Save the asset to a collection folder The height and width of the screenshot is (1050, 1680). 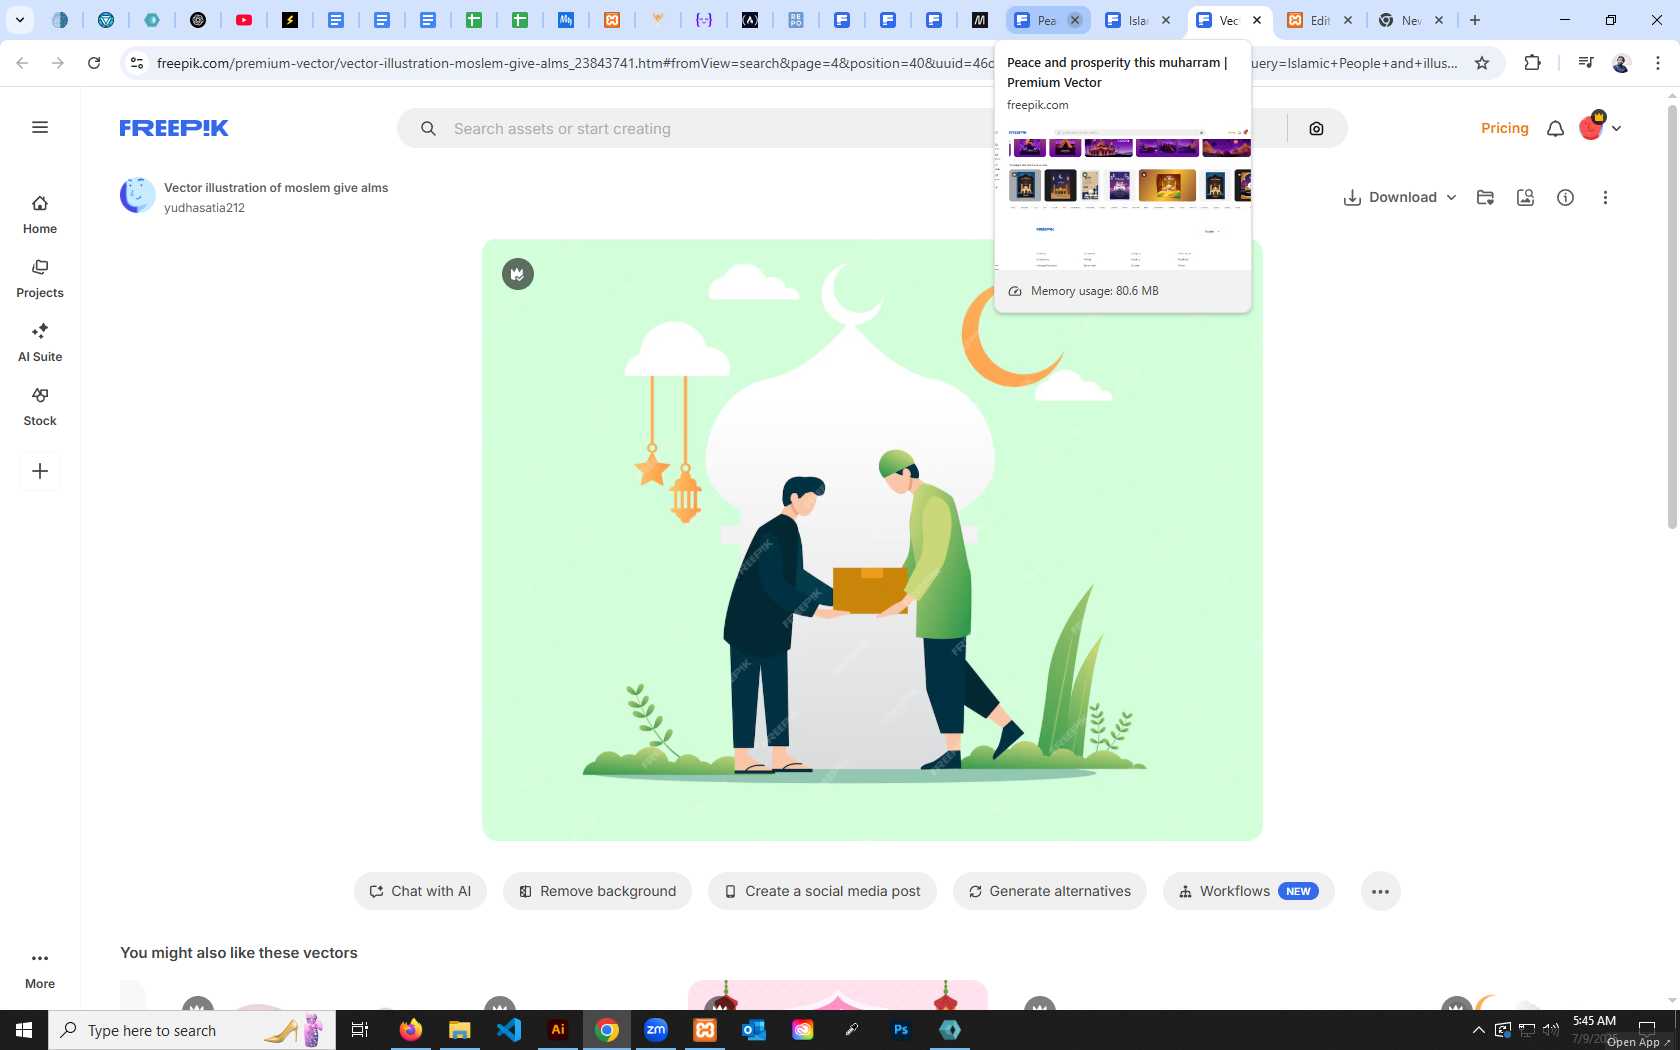(1485, 197)
